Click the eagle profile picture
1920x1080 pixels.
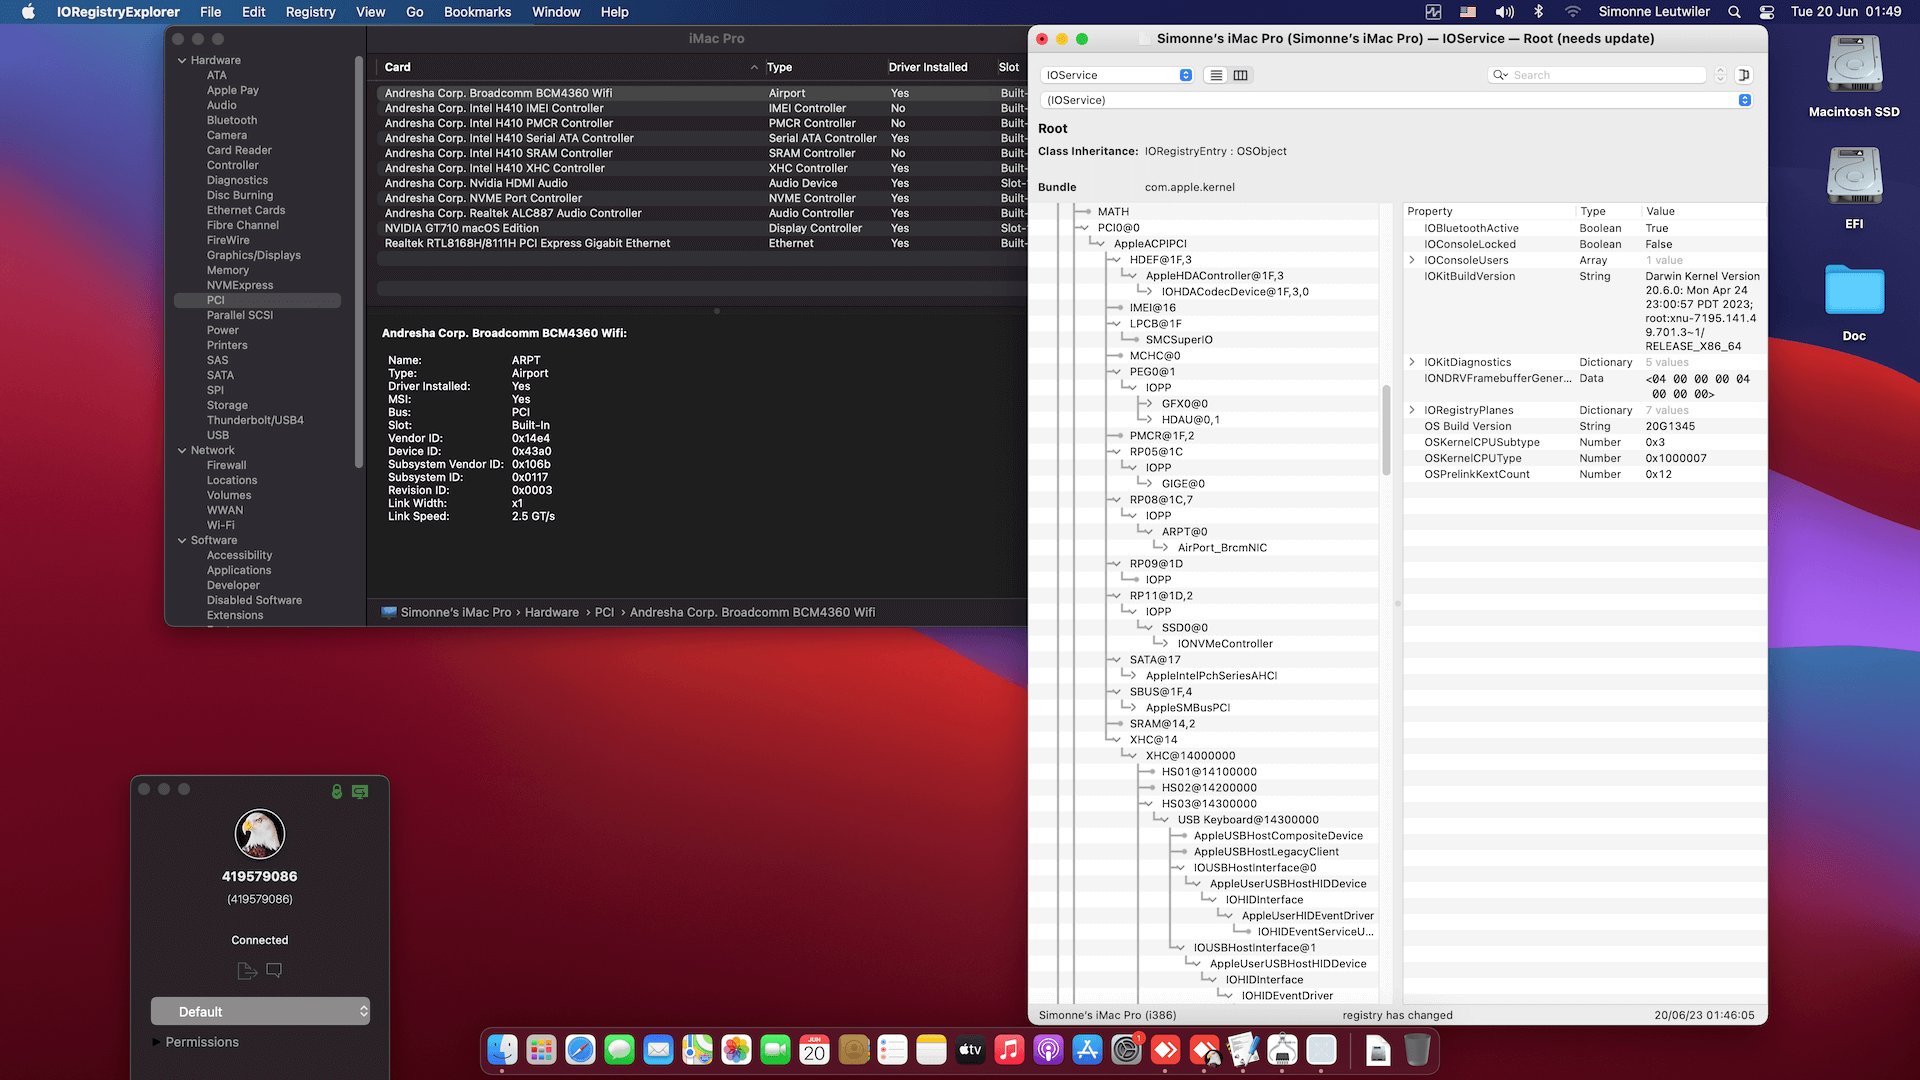[260, 834]
